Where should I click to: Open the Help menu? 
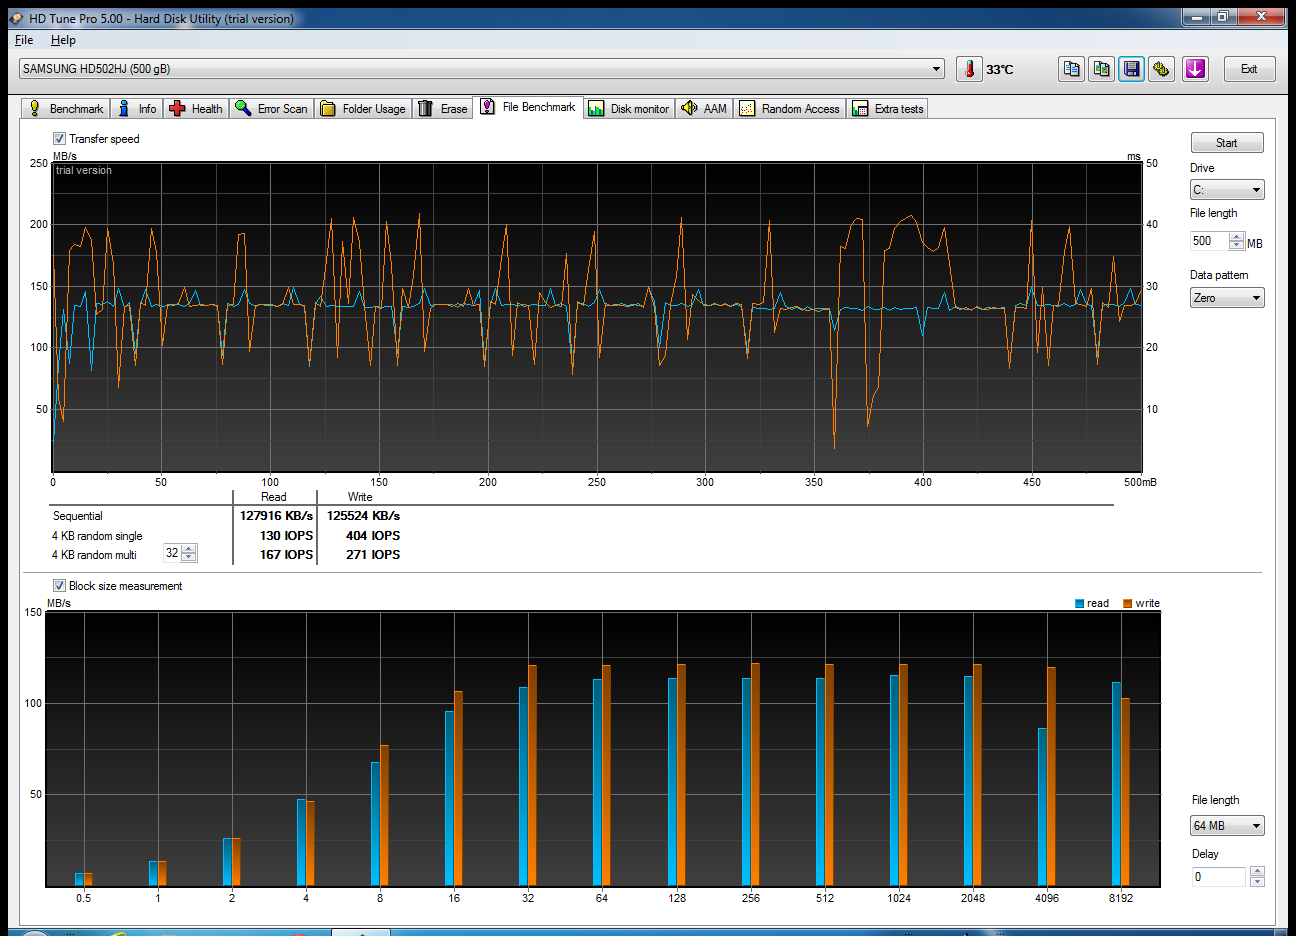coord(63,40)
